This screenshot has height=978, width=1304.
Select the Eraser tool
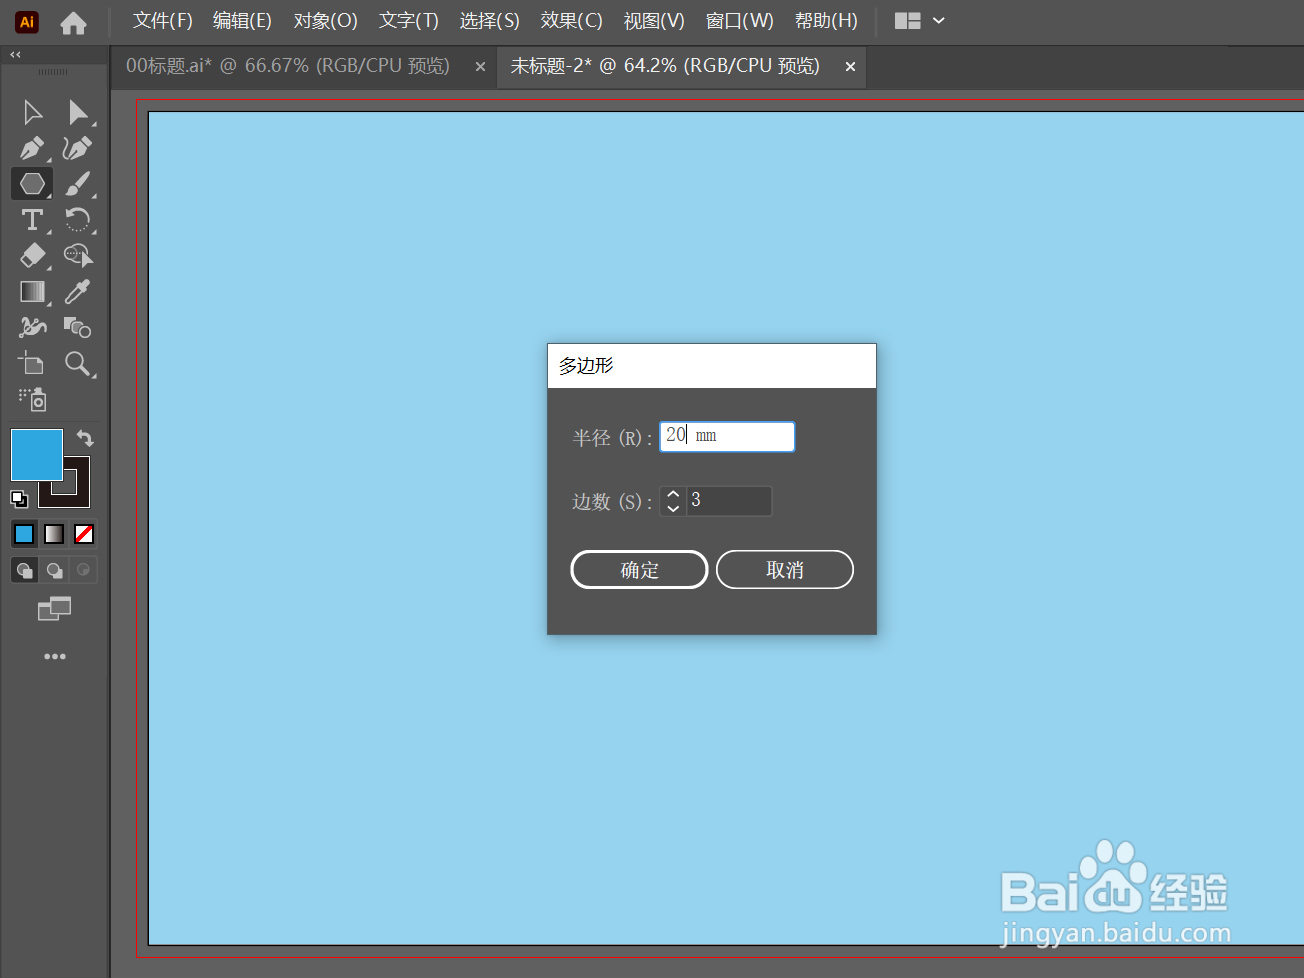point(32,256)
